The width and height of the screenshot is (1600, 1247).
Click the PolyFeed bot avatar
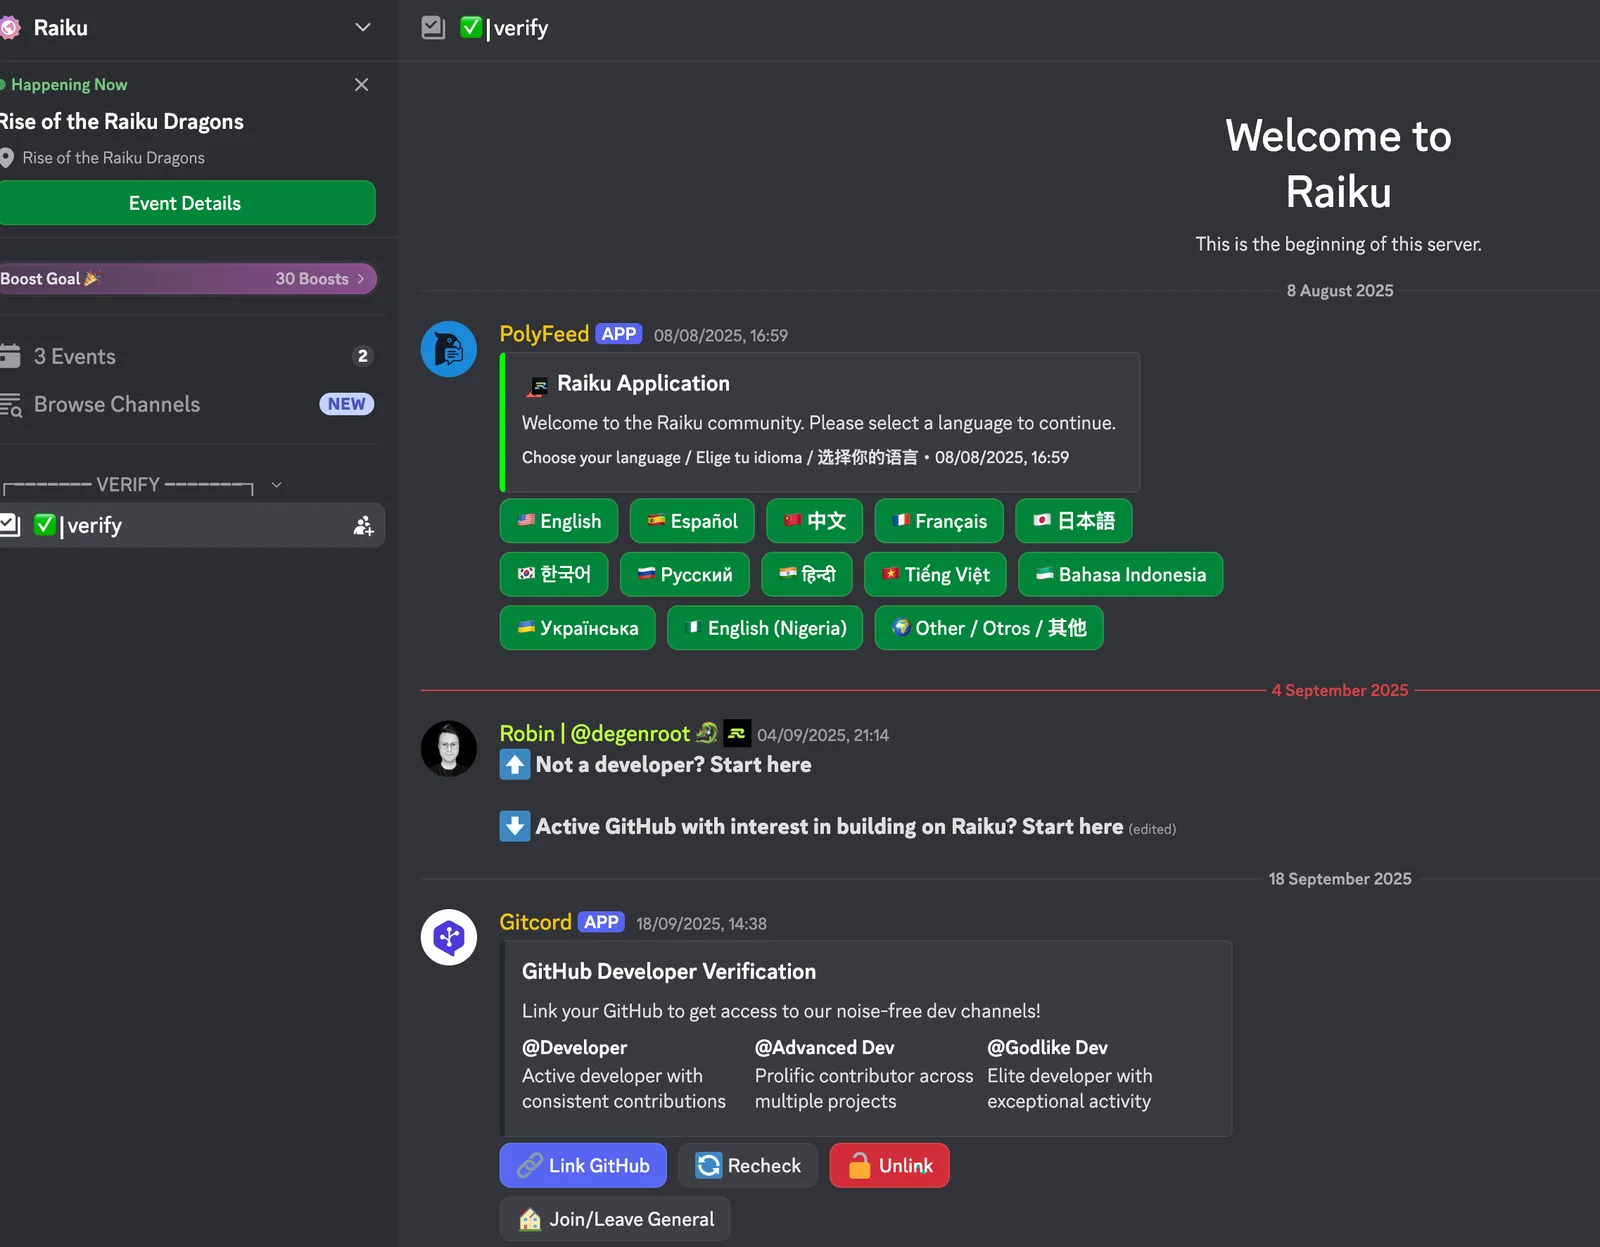(x=449, y=349)
